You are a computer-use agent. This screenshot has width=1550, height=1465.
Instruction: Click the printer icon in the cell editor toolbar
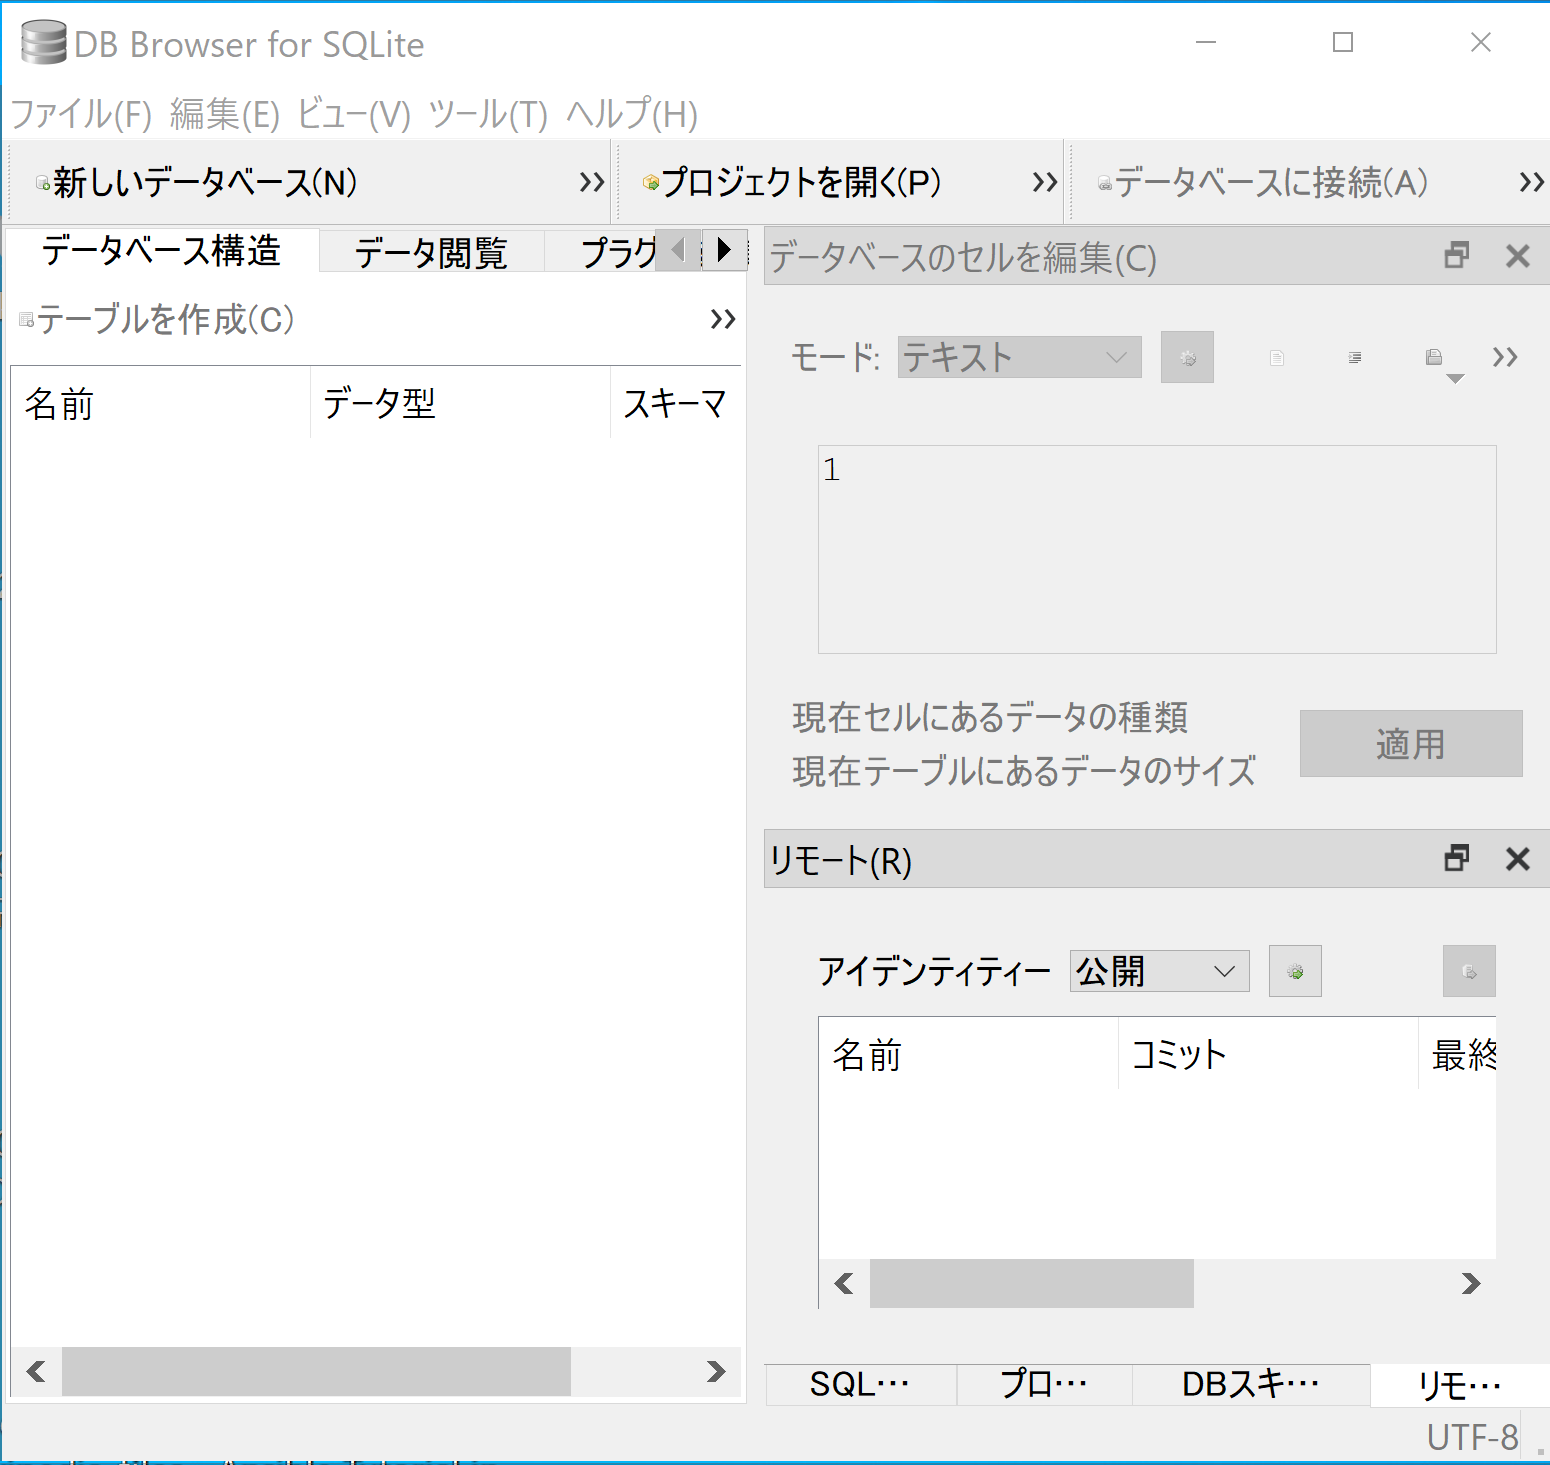tap(1434, 357)
